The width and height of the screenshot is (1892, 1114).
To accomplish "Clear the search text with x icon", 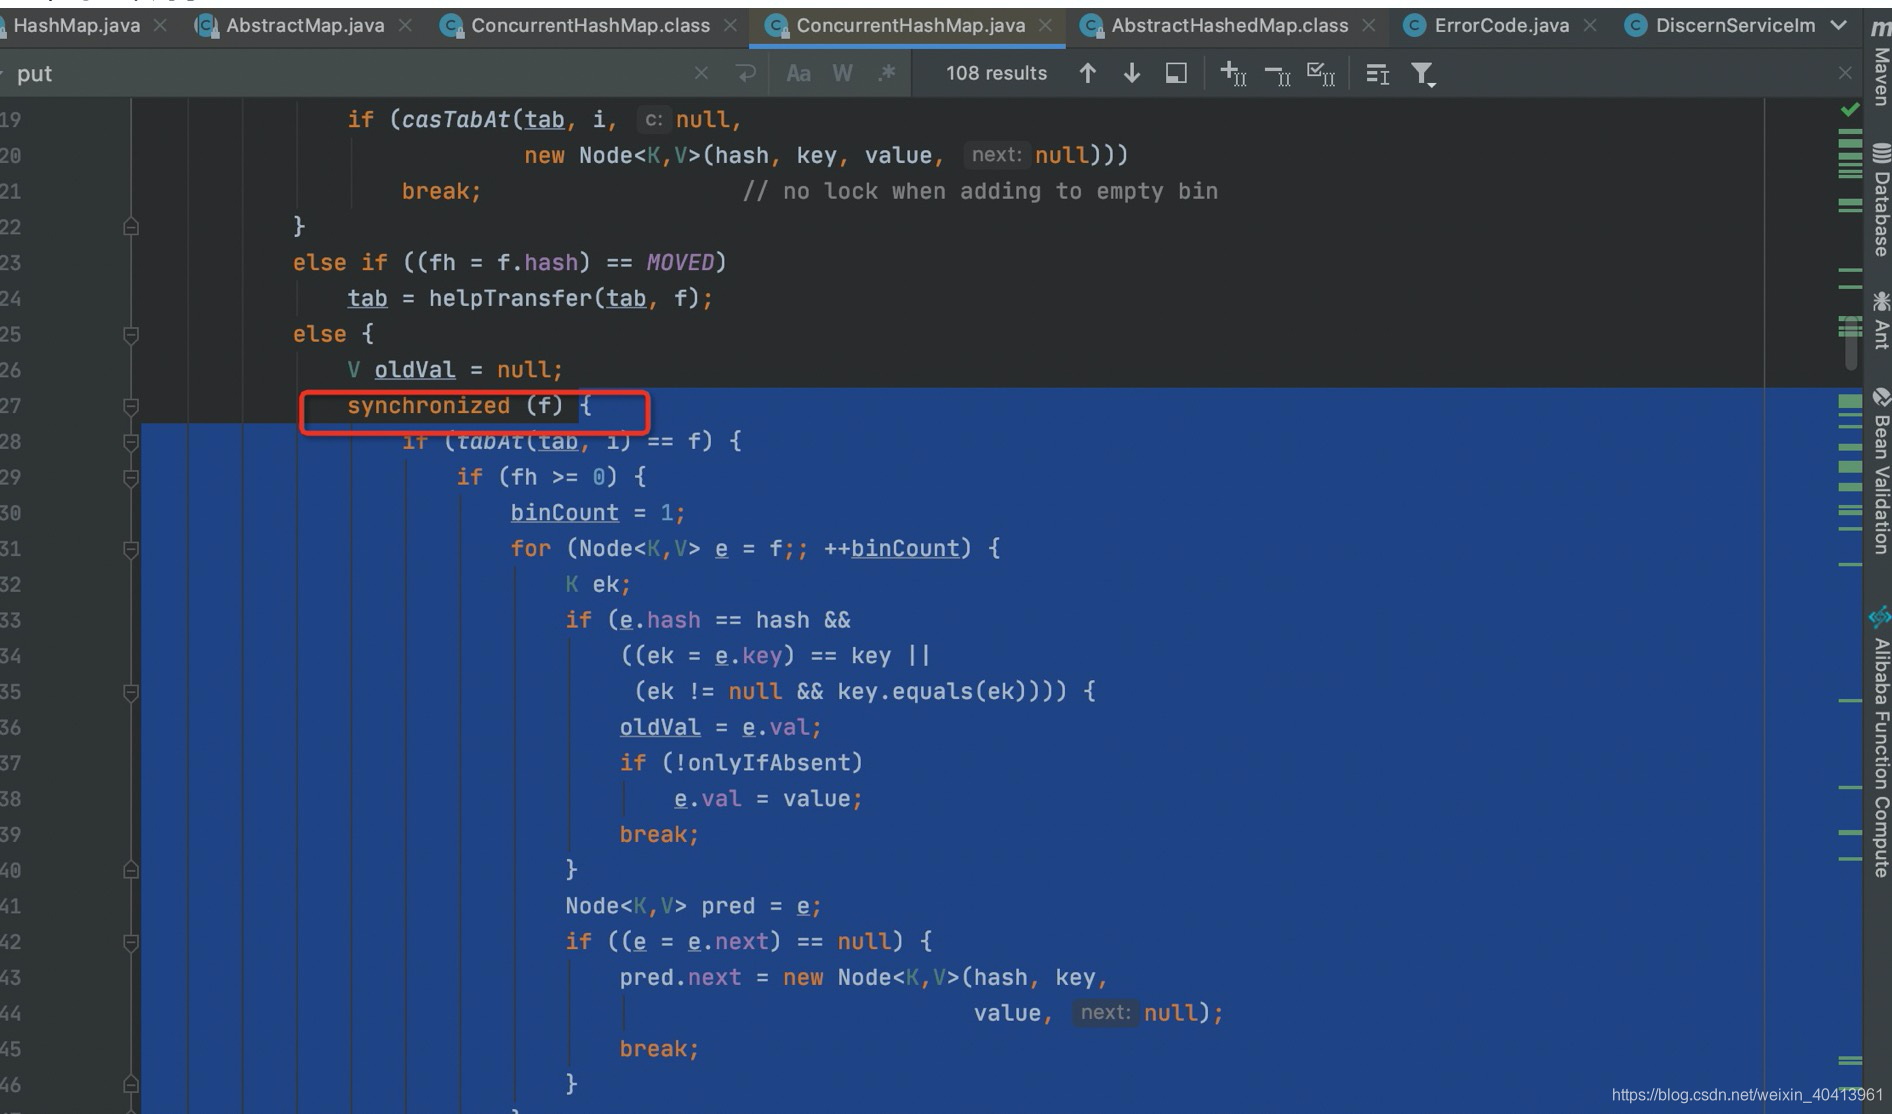I will [701, 73].
